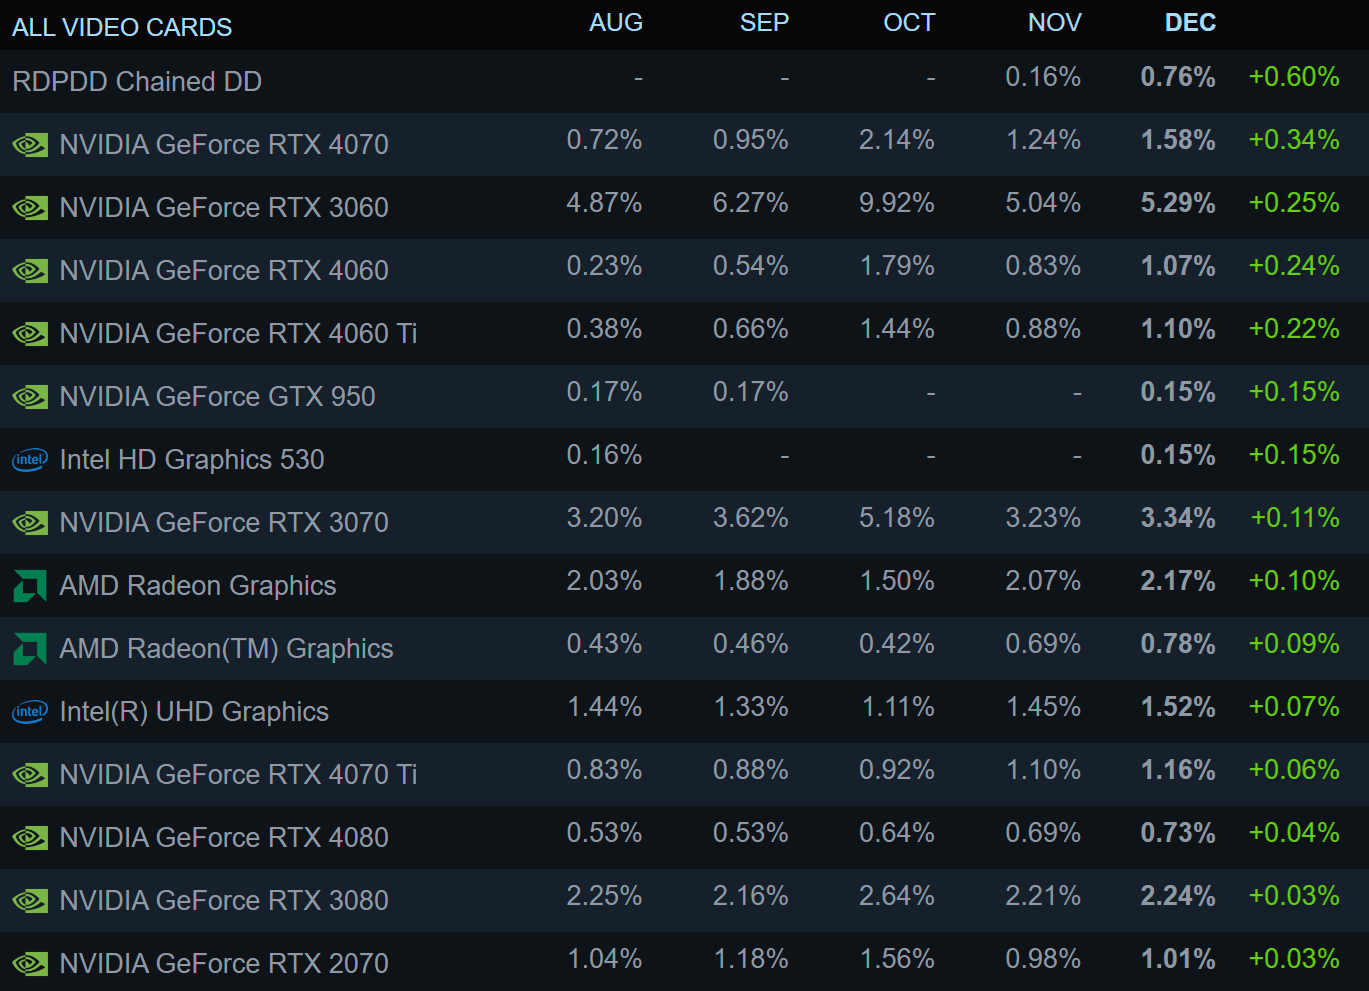Screen dimensions: 1369x991
Task: Click the DEC column header
Action: [1190, 23]
